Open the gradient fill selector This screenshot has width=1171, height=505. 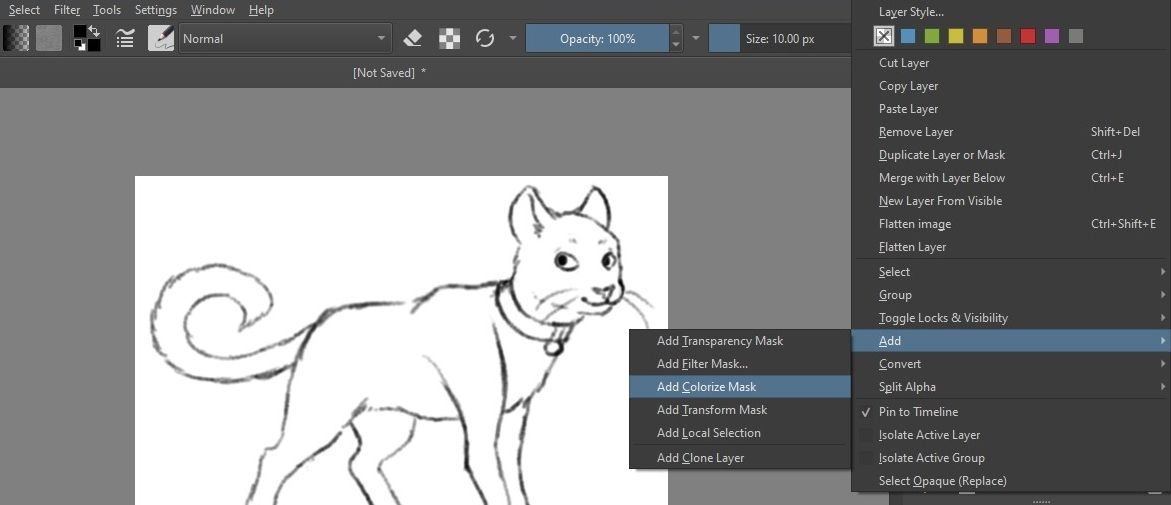coord(15,38)
